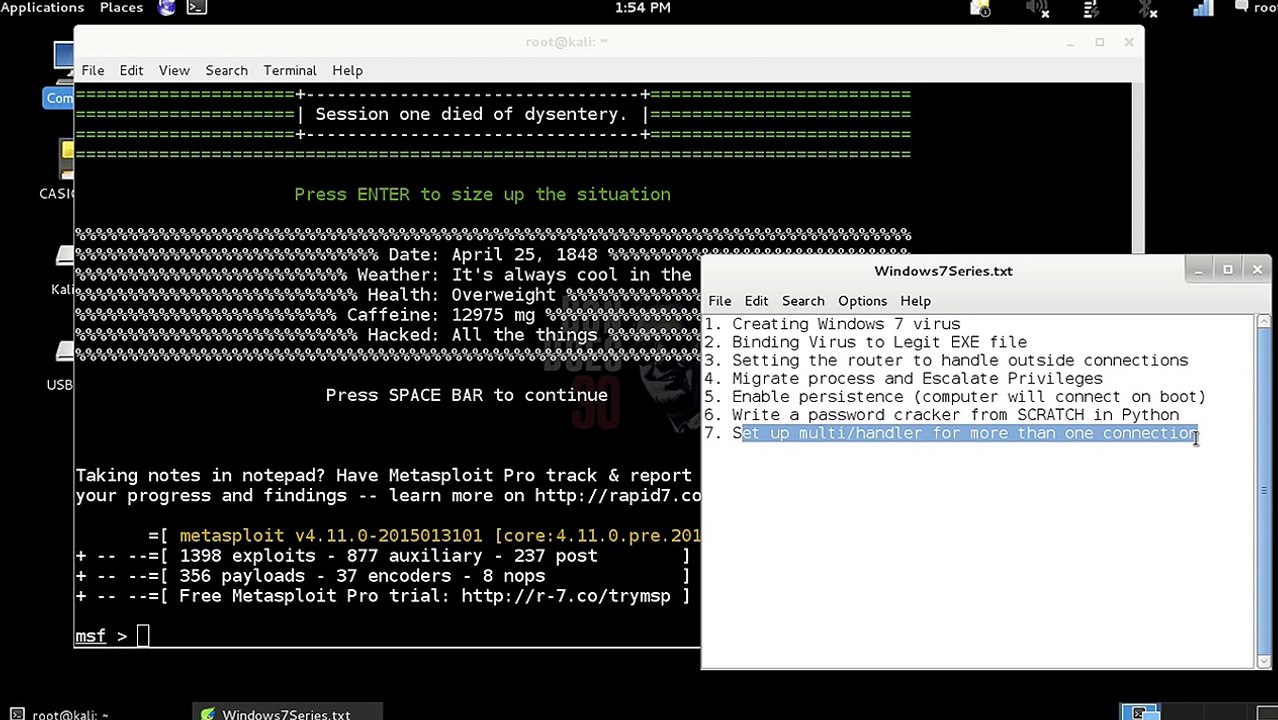1278x720 pixels.
Task: Click the 'Caffeine: 12975 mg' line
Action: tap(441, 315)
